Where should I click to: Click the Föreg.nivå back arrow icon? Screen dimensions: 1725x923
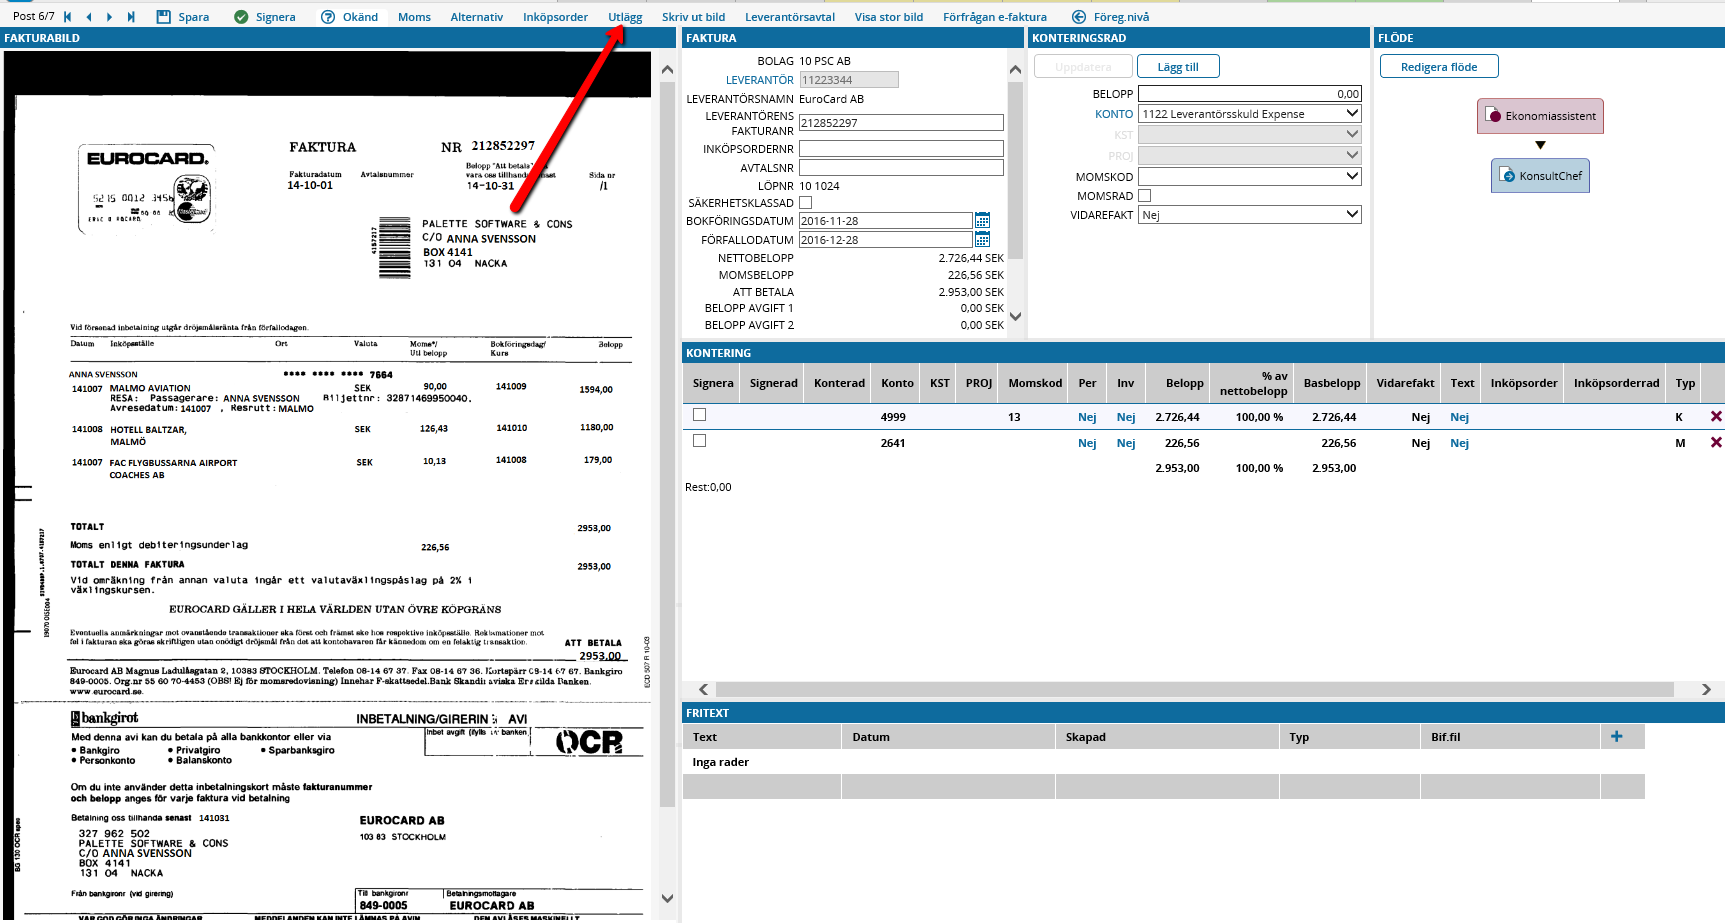pos(1079,17)
